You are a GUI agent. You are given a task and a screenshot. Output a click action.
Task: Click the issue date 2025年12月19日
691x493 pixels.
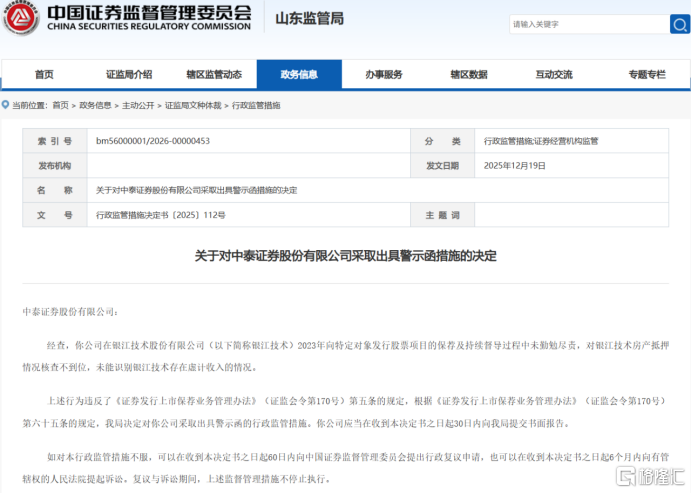(514, 166)
